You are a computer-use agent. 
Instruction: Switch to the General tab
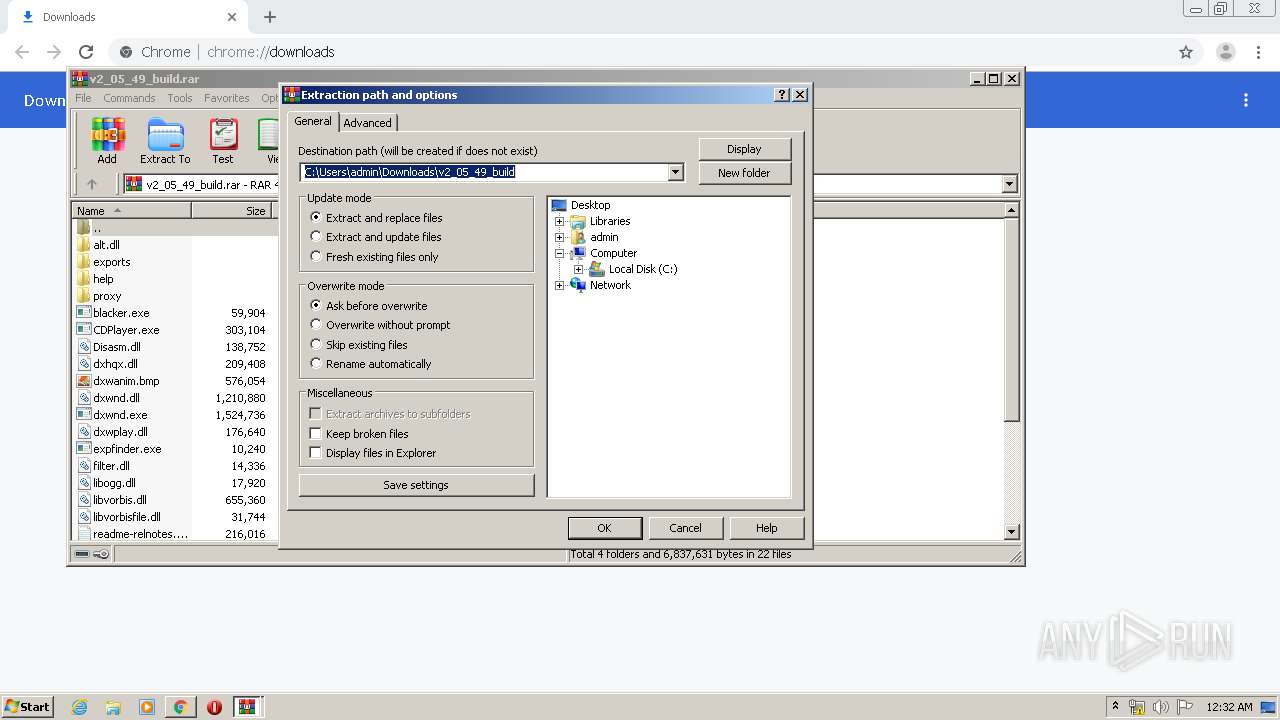pos(313,121)
